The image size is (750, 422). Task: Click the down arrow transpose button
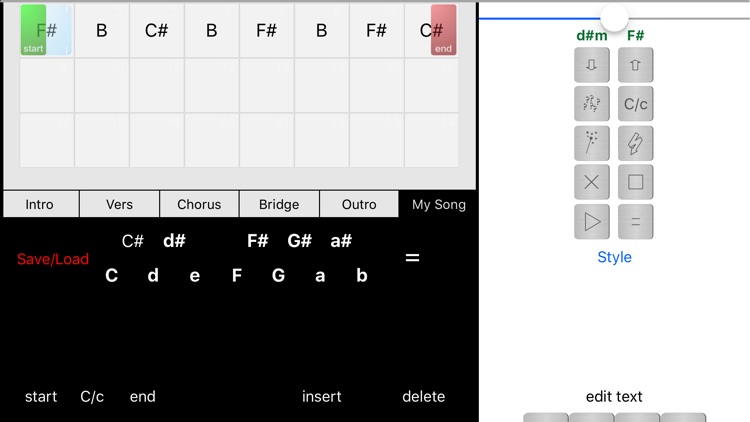point(592,65)
